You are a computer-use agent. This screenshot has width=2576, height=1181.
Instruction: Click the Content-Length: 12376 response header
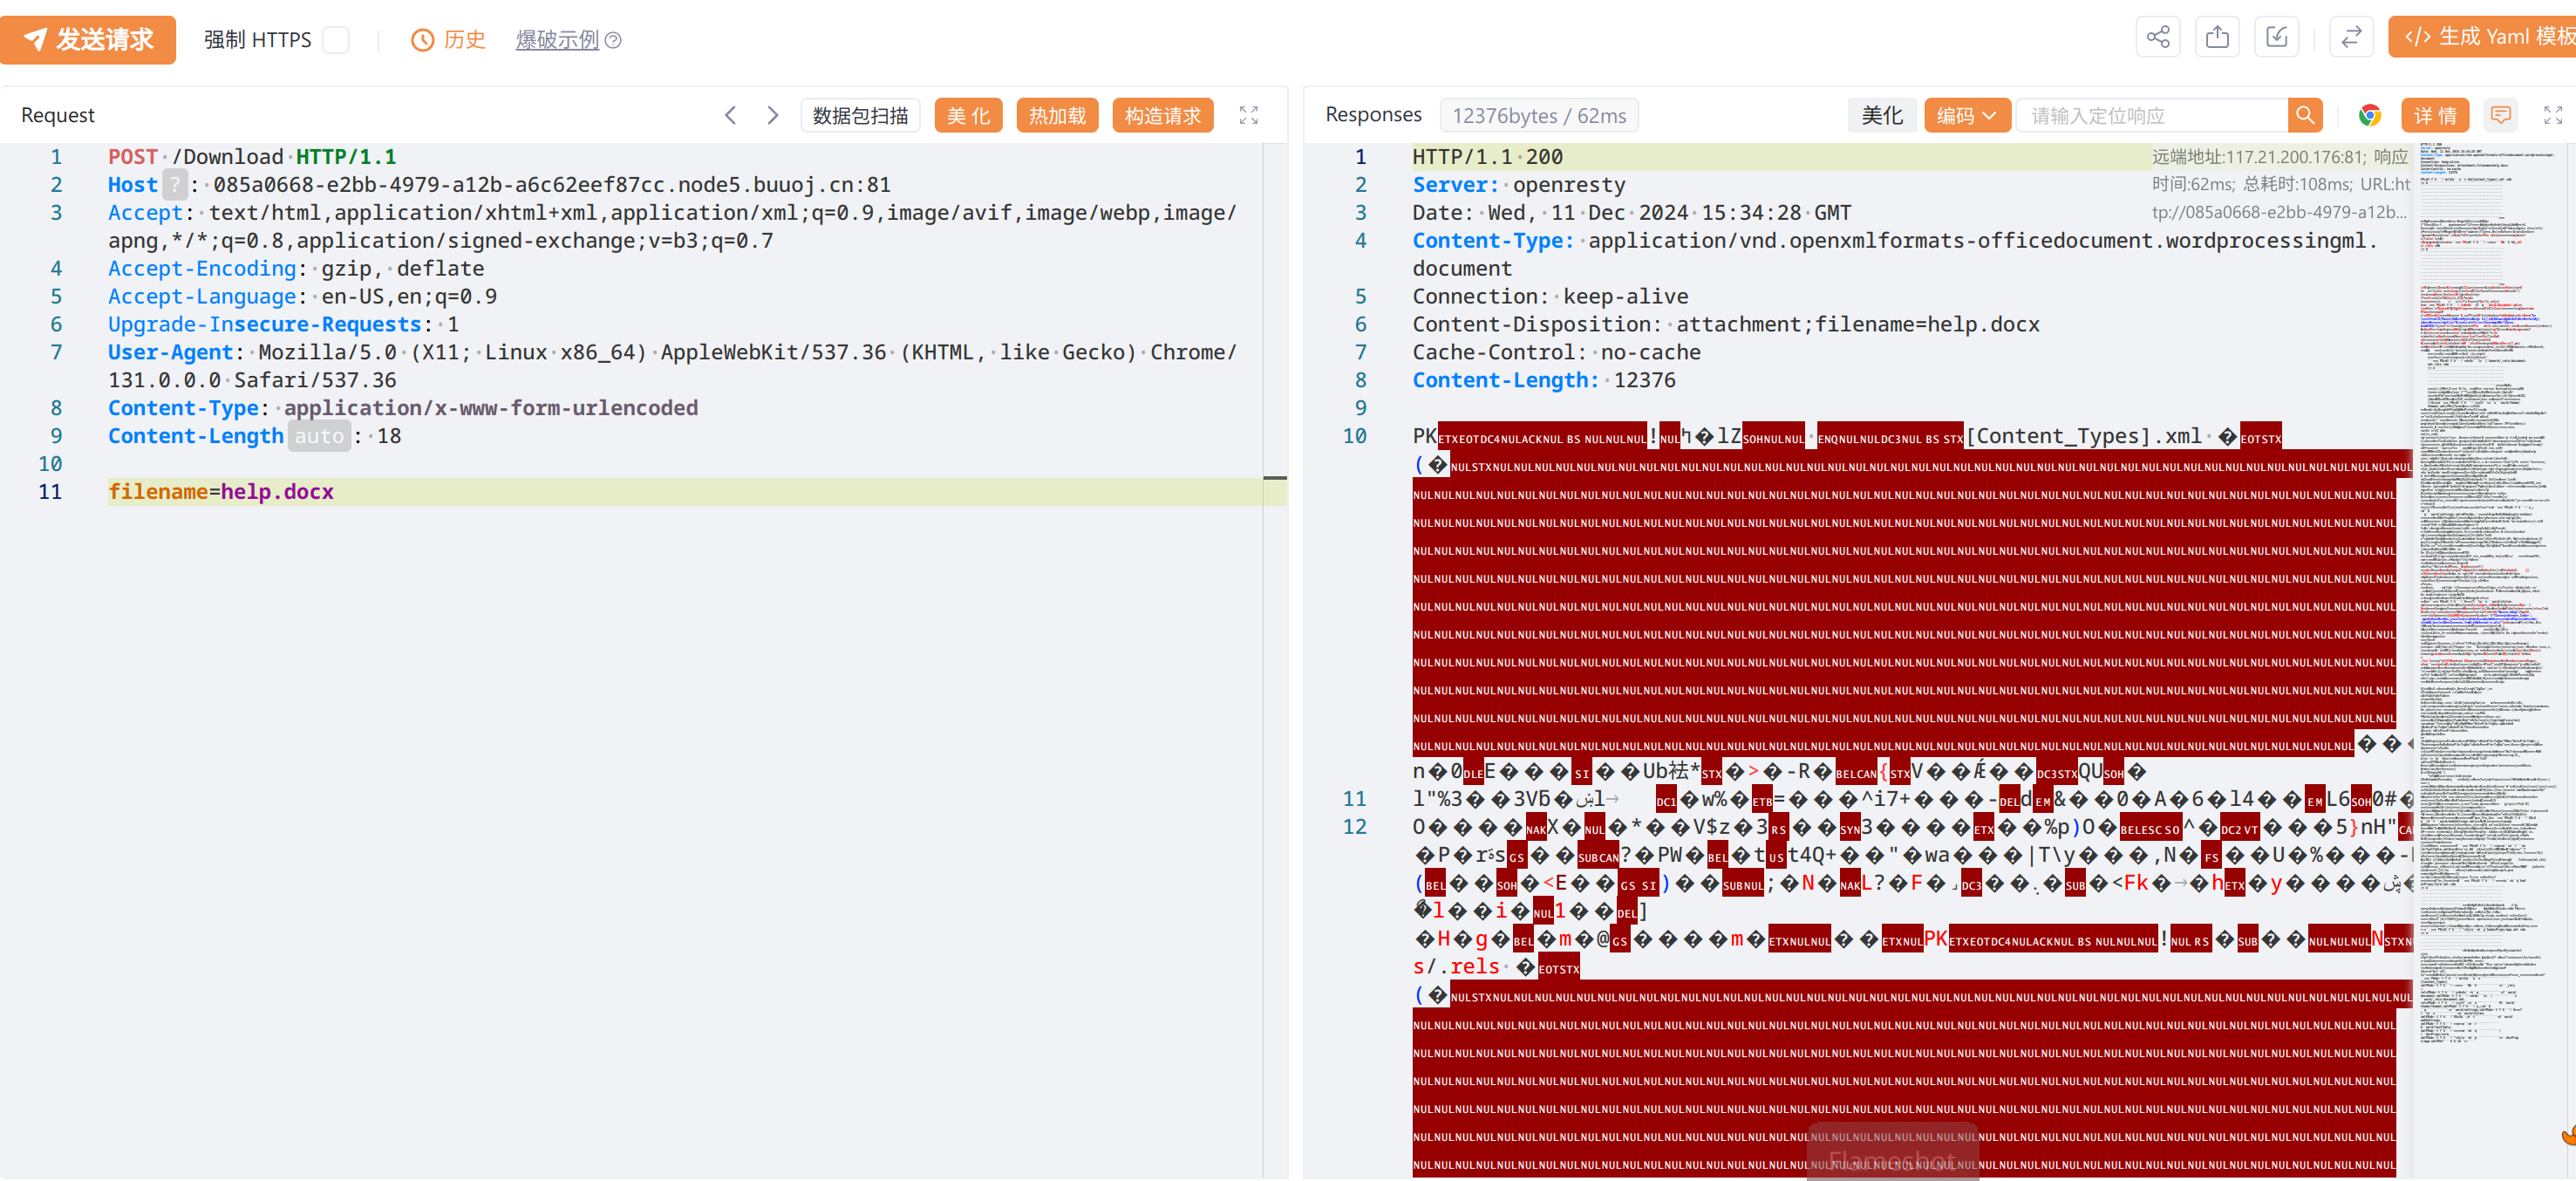(x=1543, y=380)
